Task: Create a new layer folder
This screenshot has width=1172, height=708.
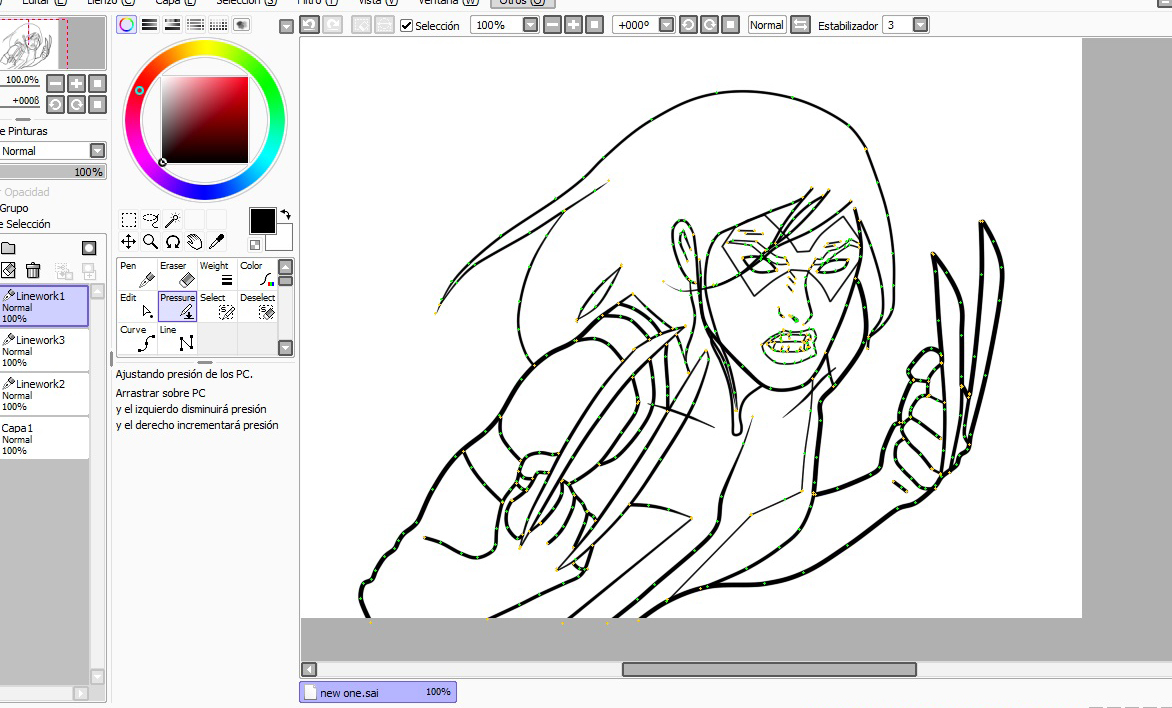Action: point(8,248)
